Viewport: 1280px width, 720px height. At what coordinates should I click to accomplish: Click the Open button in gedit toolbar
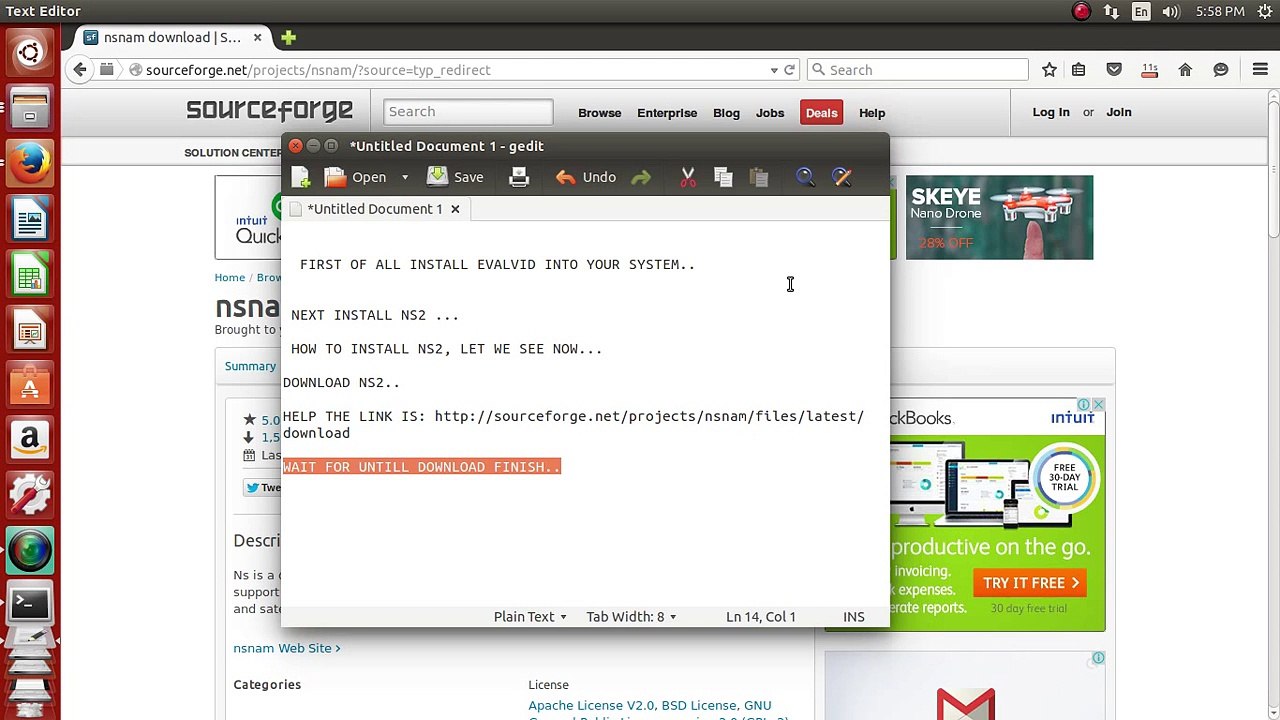356,177
